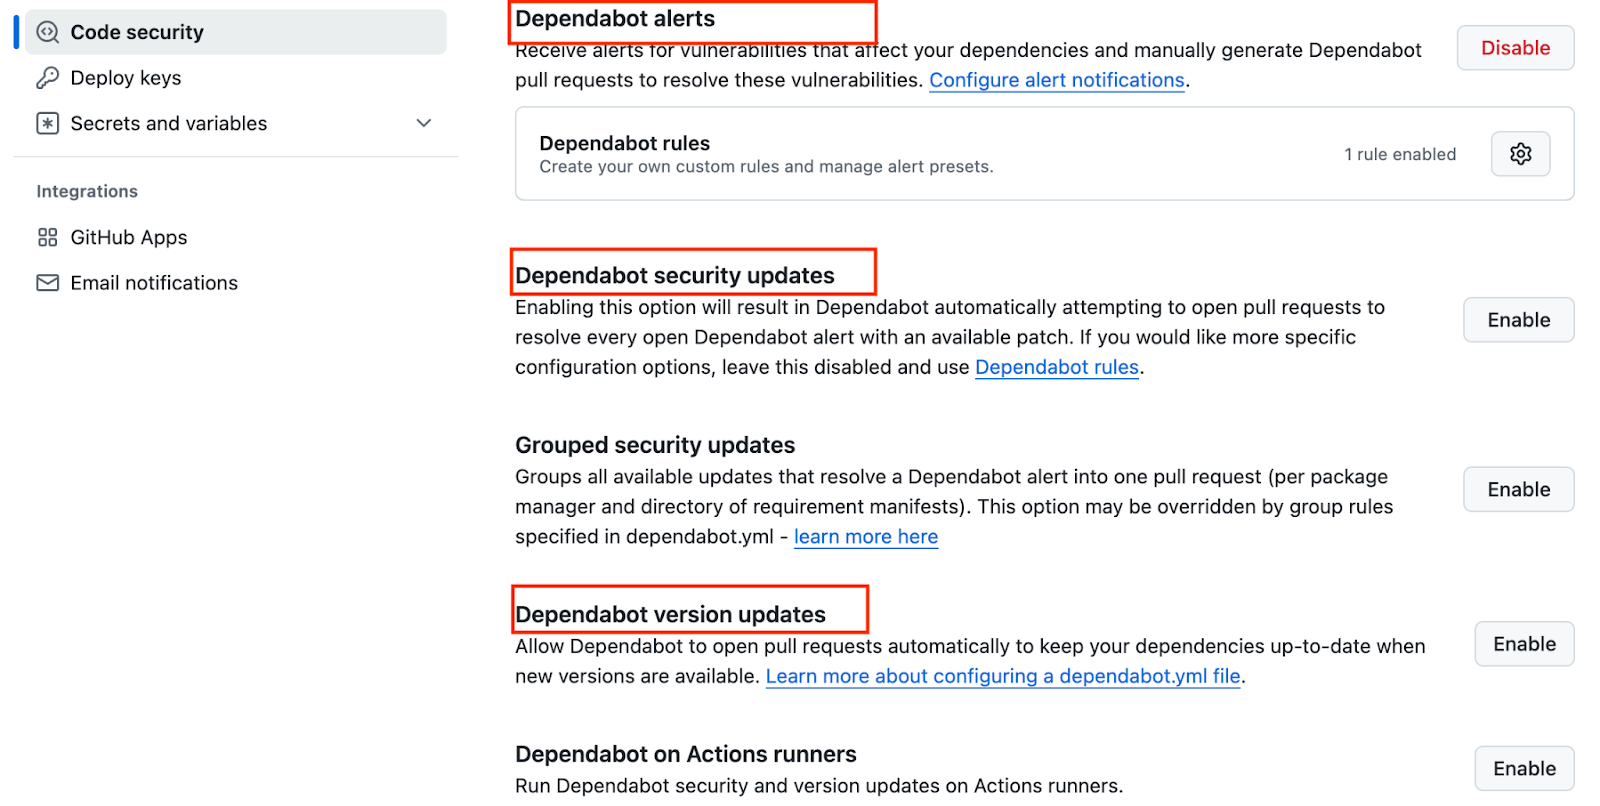Image resolution: width=1600 pixels, height=806 pixels.
Task: Disable Dependabot alerts
Action: tap(1514, 47)
